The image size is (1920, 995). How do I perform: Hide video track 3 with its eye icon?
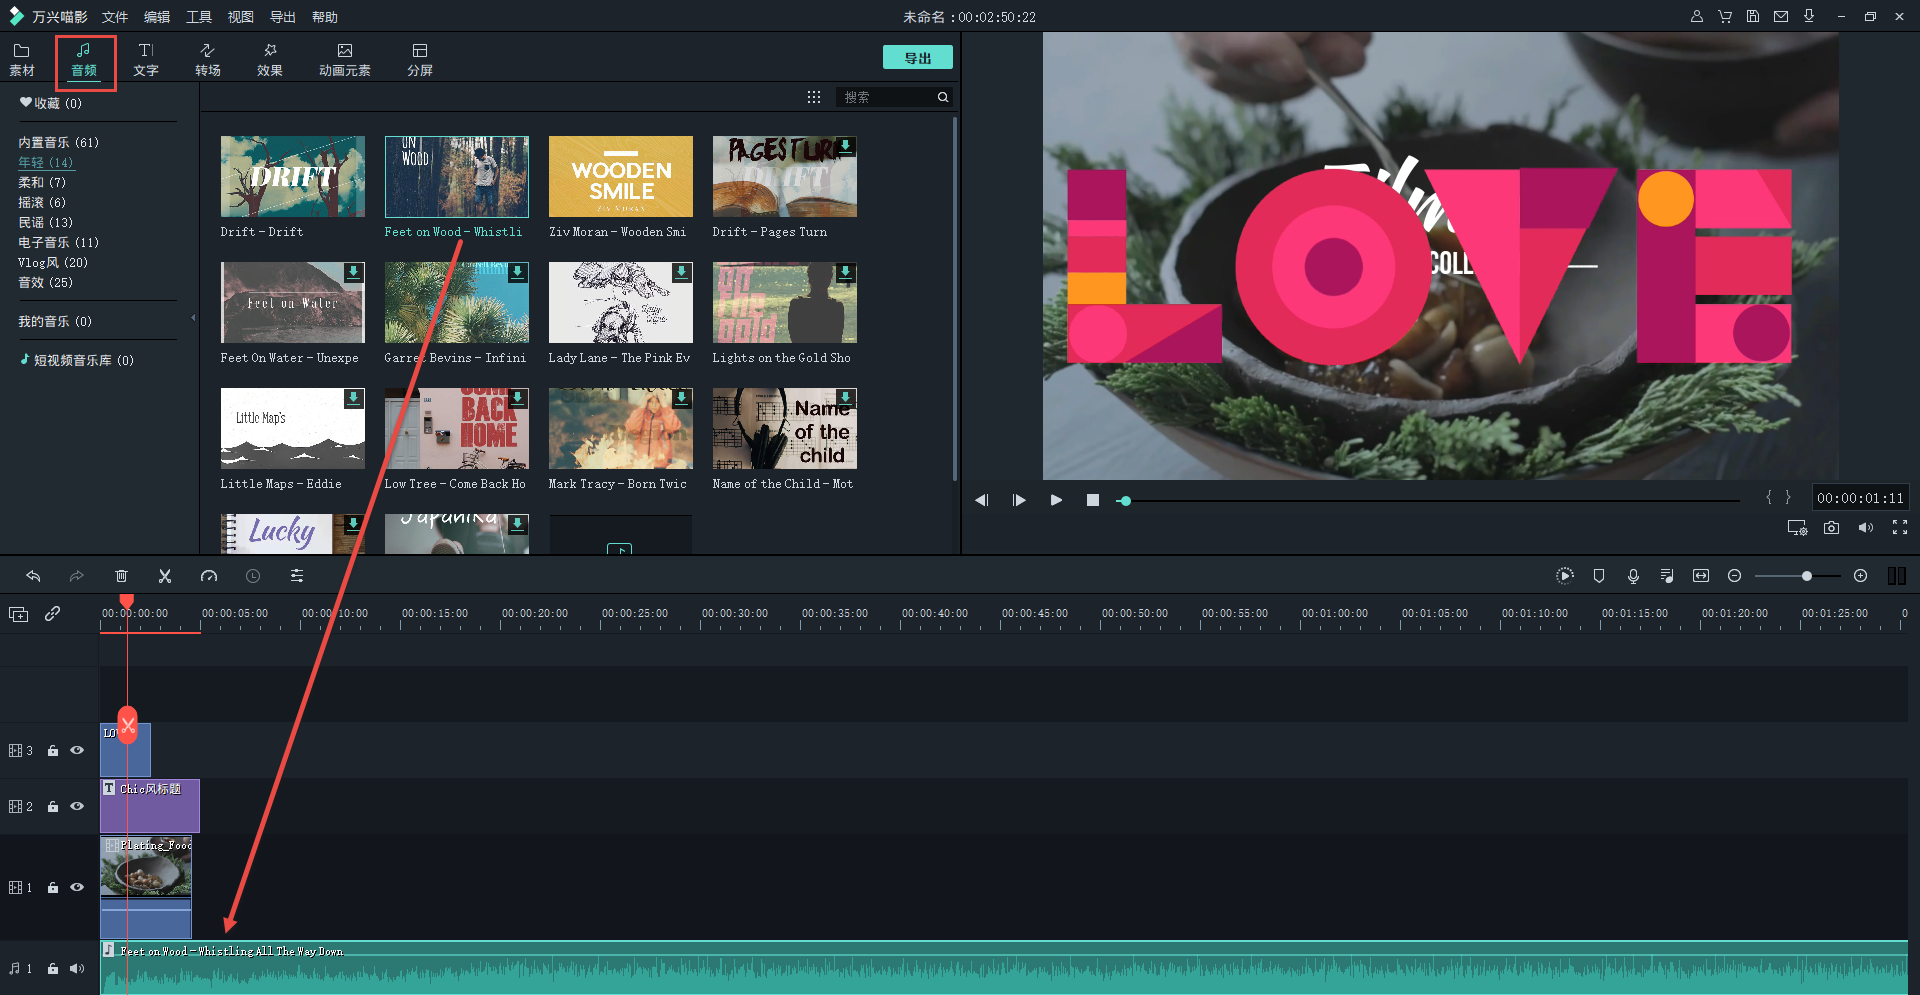pos(77,750)
